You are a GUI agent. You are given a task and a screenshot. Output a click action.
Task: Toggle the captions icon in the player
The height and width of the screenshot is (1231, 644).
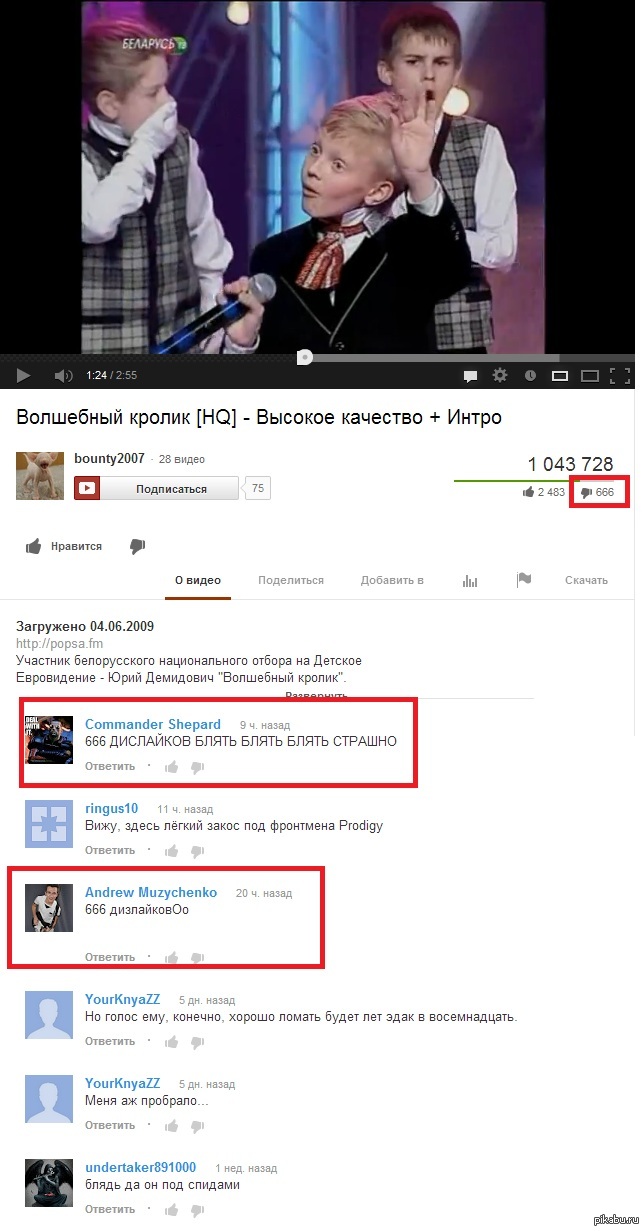469,376
